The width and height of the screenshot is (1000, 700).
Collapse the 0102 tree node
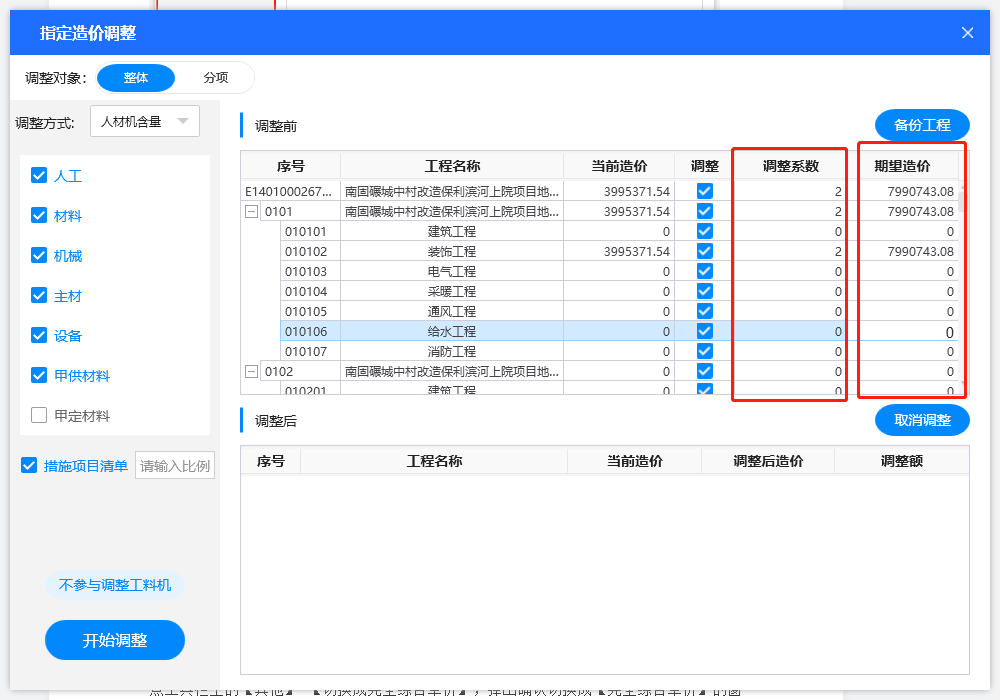coord(251,372)
